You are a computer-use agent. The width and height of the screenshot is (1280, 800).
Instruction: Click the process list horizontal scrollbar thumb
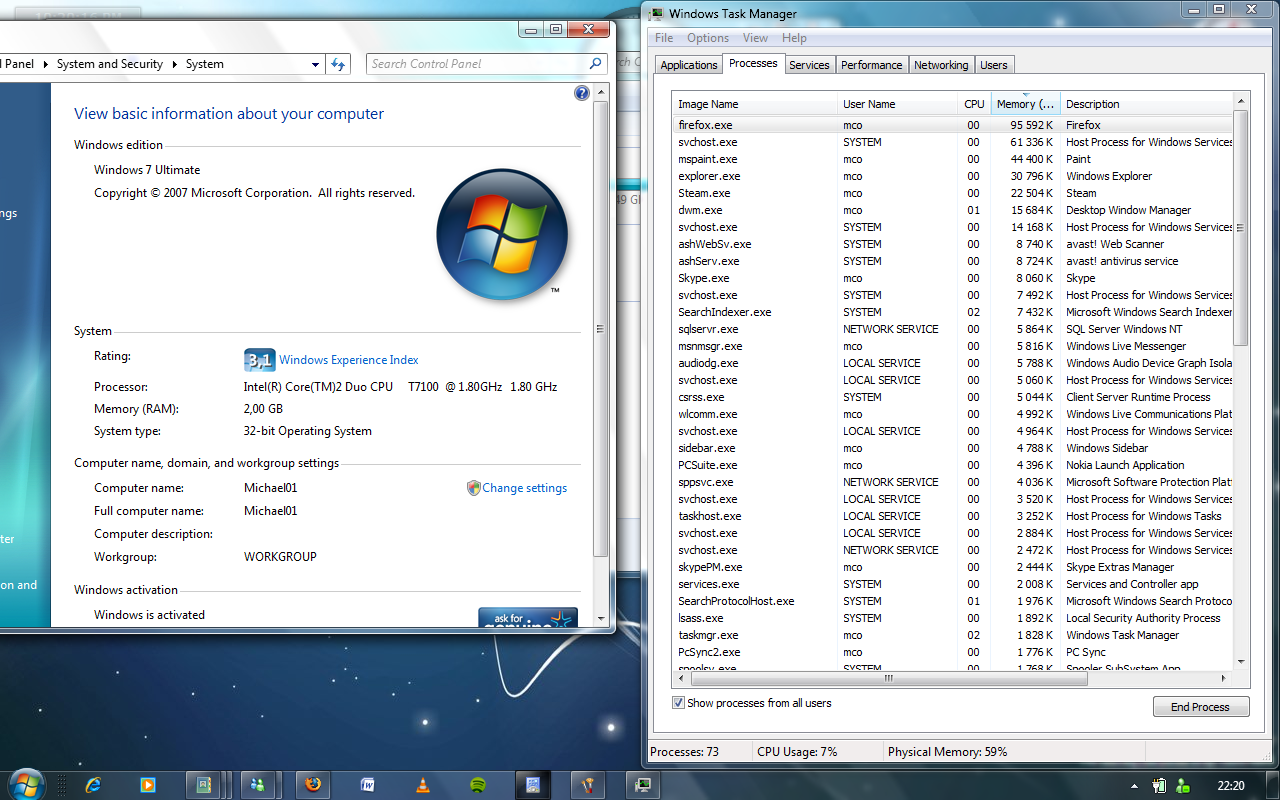click(x=888, y=677)
